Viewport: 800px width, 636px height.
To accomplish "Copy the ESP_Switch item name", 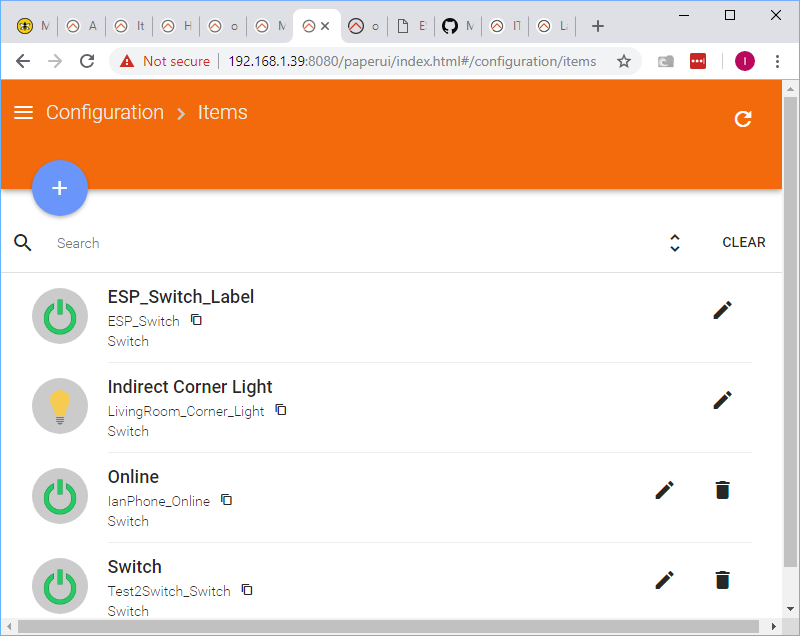I will point(197,320).
